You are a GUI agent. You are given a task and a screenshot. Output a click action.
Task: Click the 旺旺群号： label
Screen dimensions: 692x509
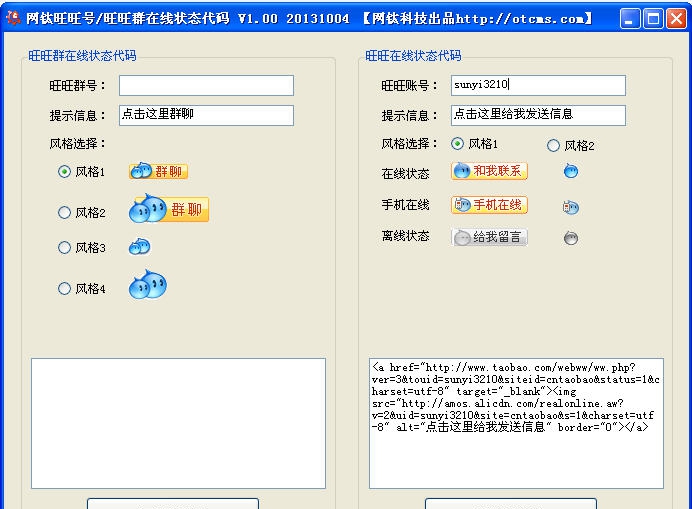78,85
